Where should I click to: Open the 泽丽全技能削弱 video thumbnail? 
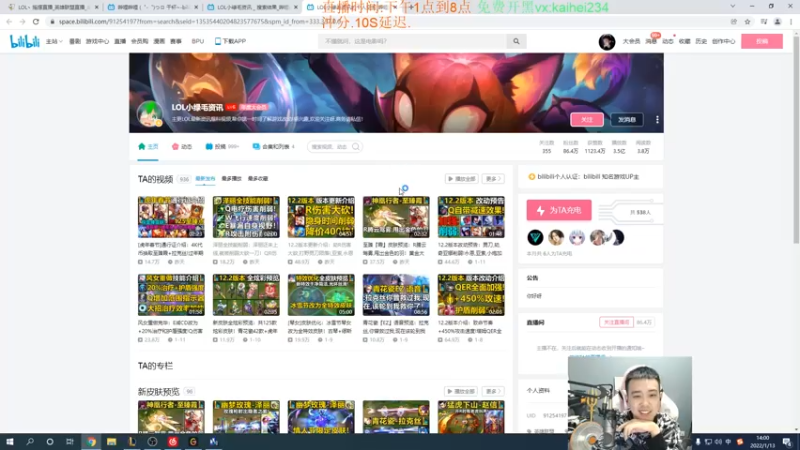pos(246,217)
